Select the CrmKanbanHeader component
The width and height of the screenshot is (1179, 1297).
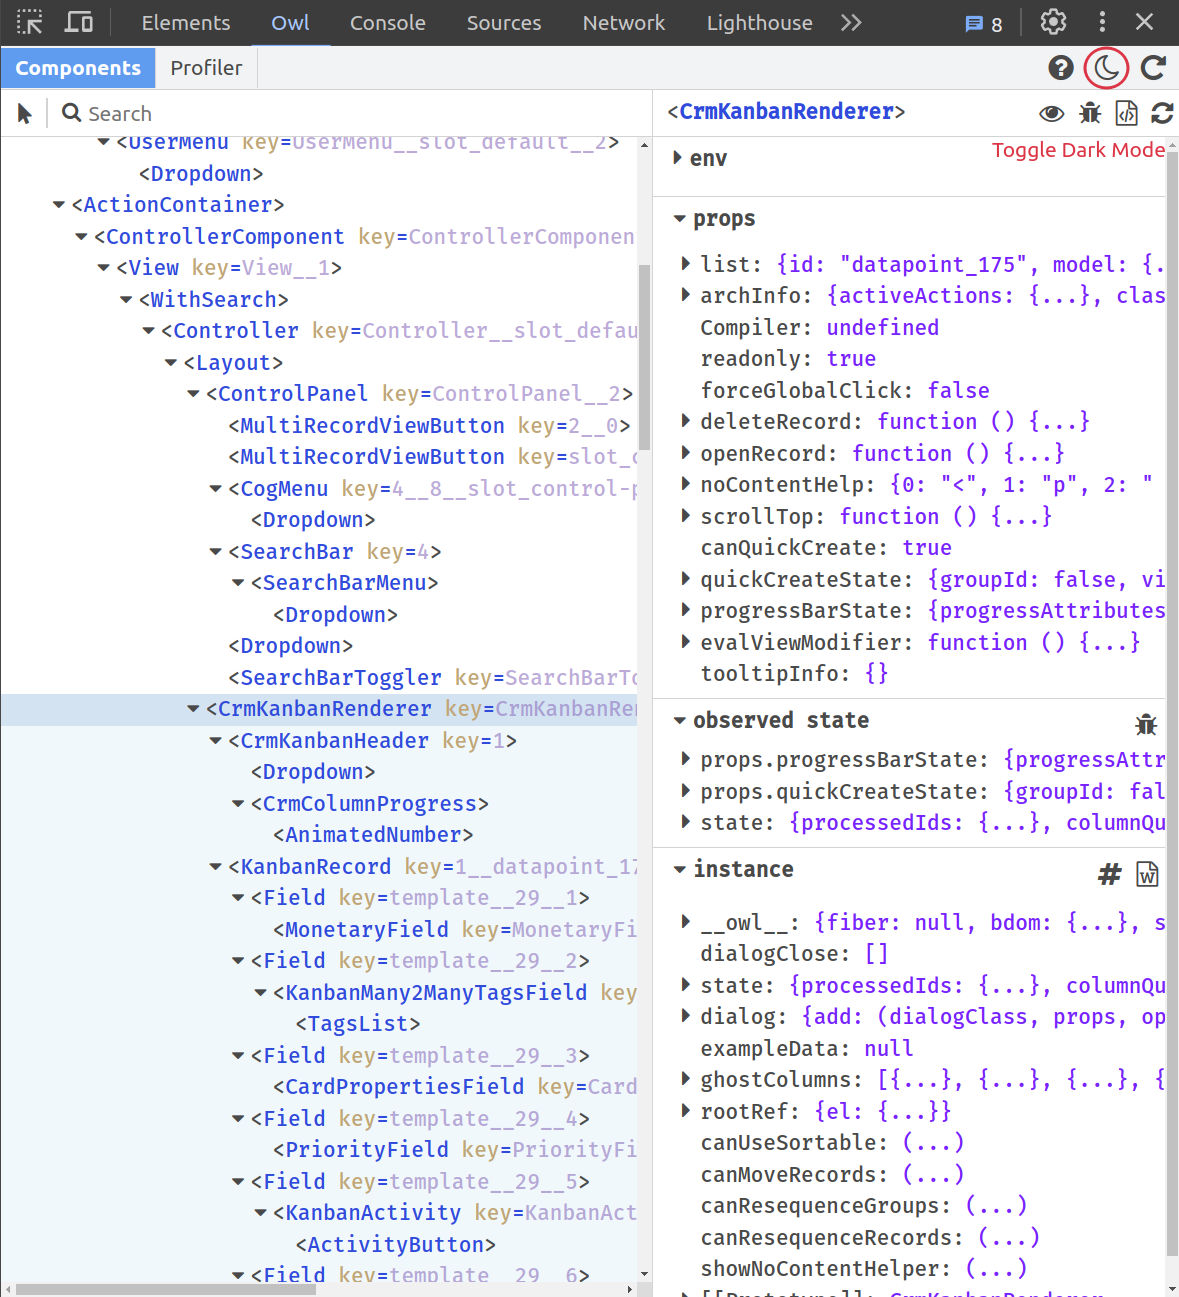coord(334,741)
